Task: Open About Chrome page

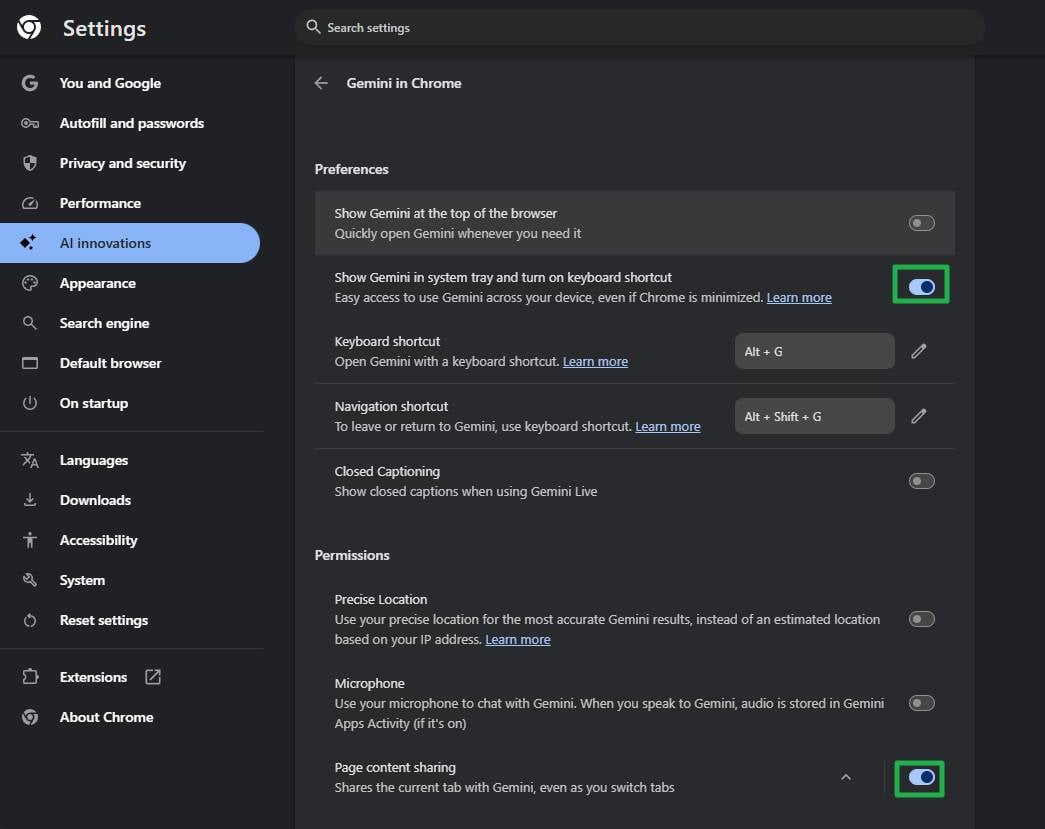Action: click(106, 717)
